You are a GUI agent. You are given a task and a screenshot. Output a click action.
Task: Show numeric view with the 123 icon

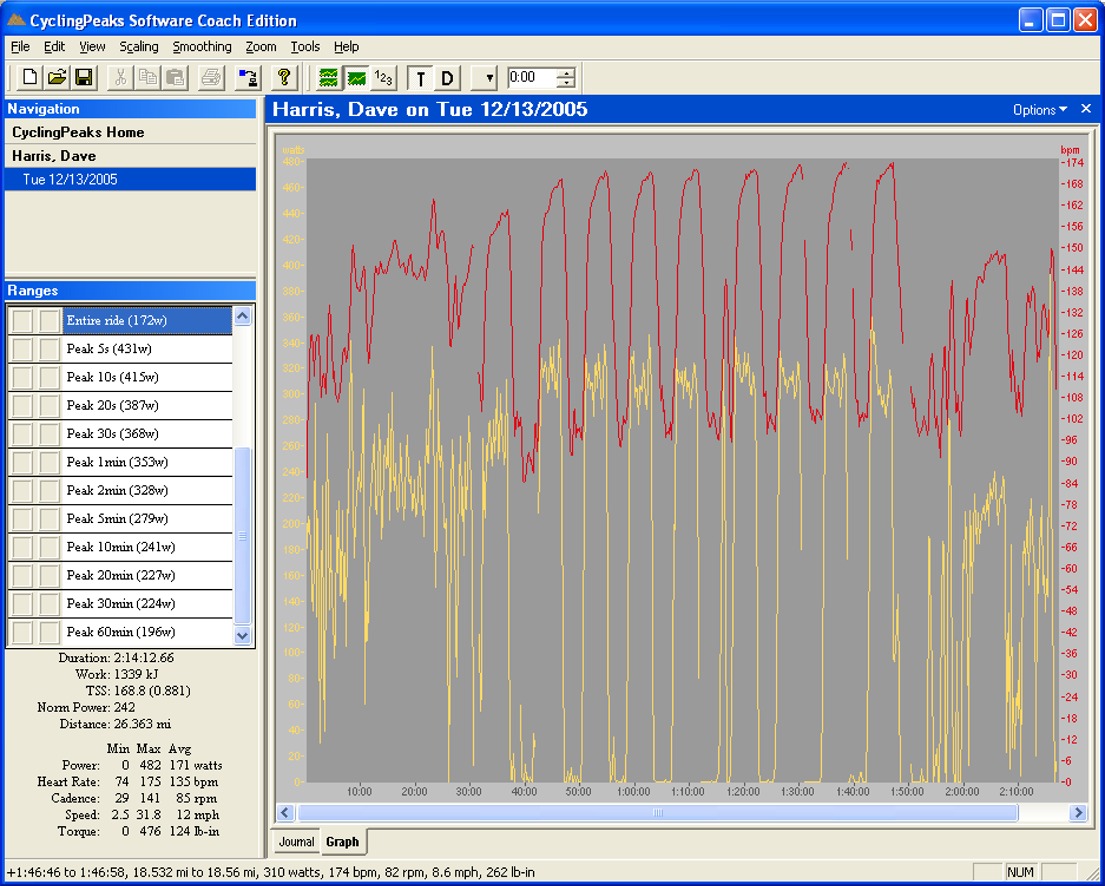coord(383,77)
